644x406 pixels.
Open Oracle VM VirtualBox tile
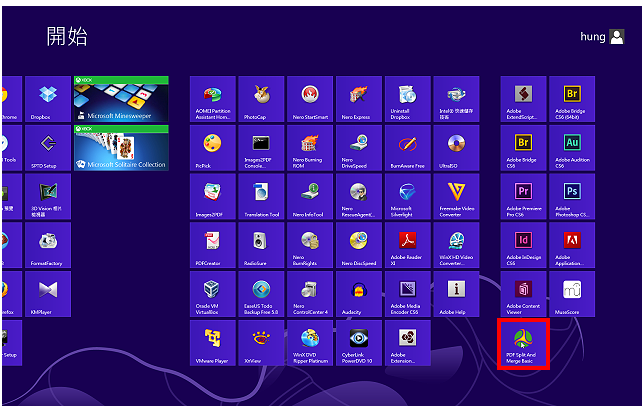(x=213, y=294)
